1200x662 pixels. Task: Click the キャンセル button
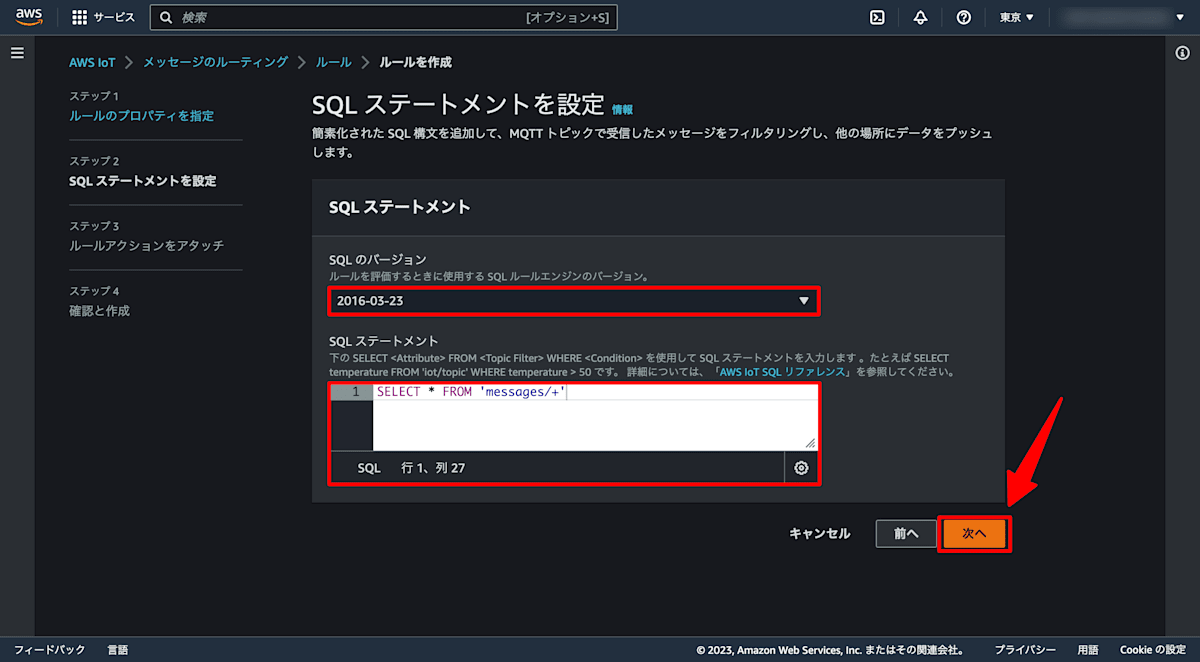pyautogui.click(x=820, y=534)
